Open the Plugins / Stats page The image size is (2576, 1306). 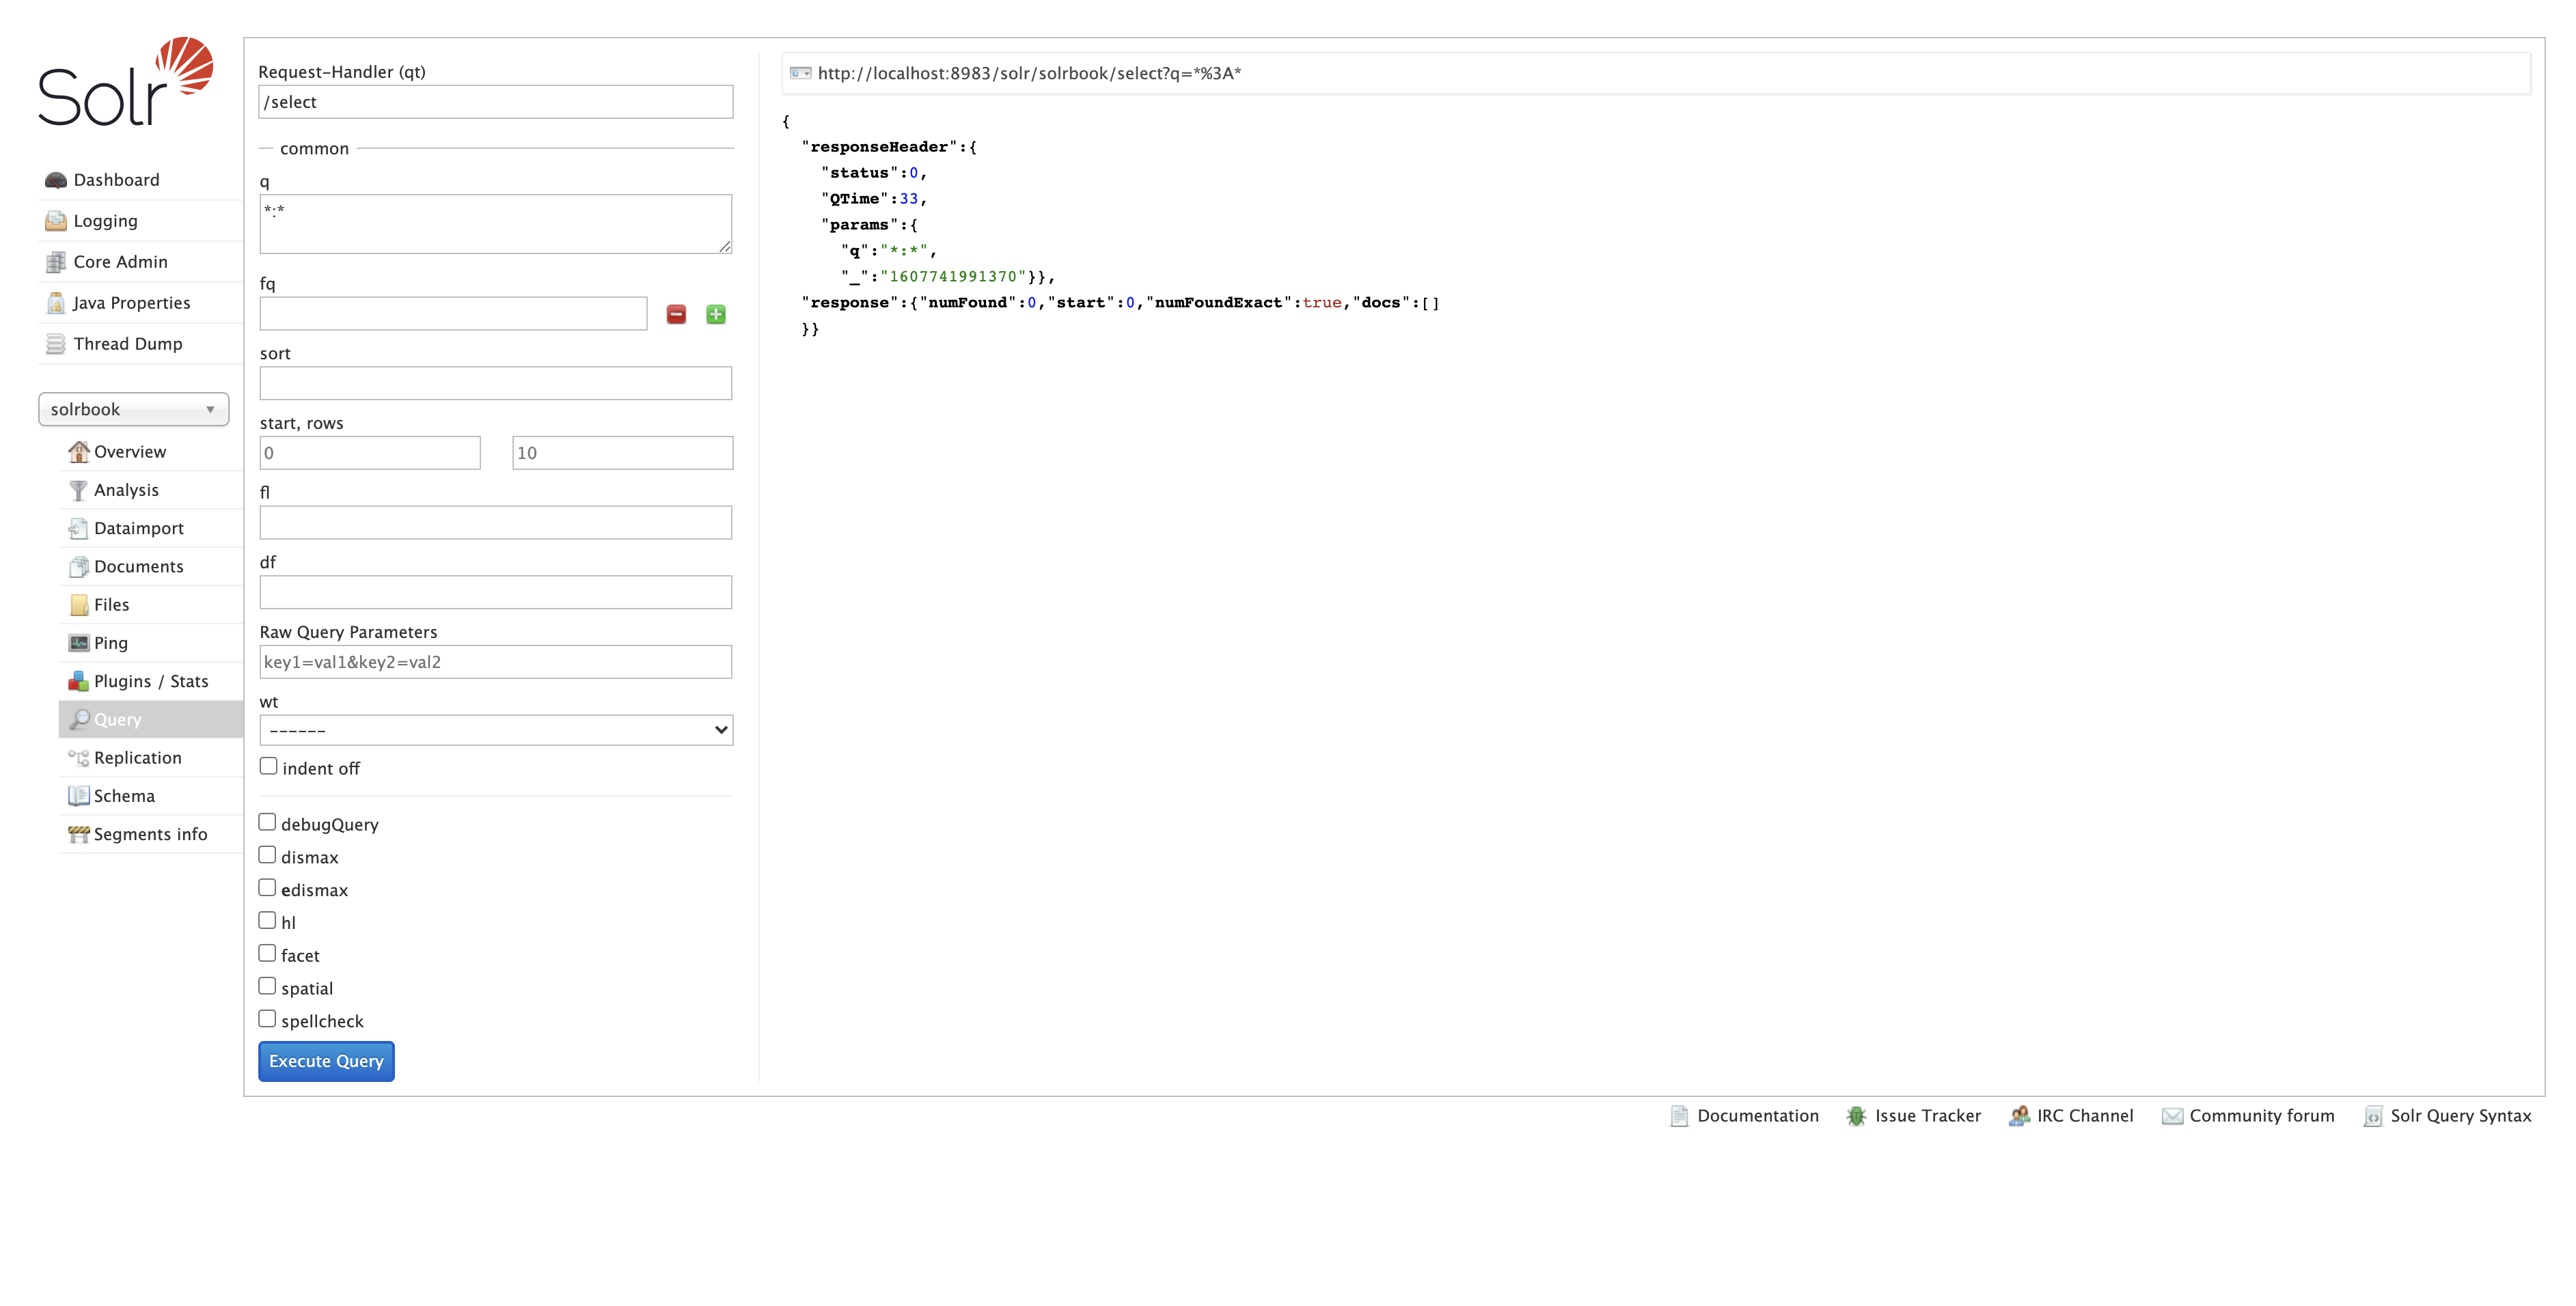(151, 681)
